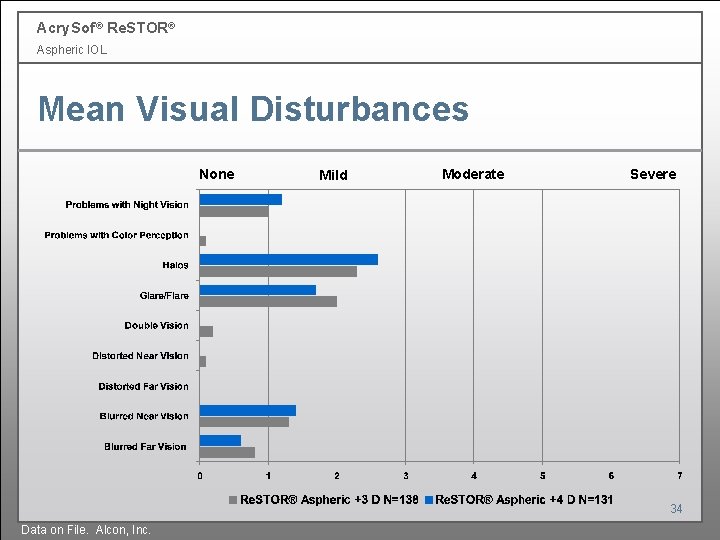The image size is (720, 540).
Task: Click the gray legend swatch for +3 D
Action: tap(233, 500)
